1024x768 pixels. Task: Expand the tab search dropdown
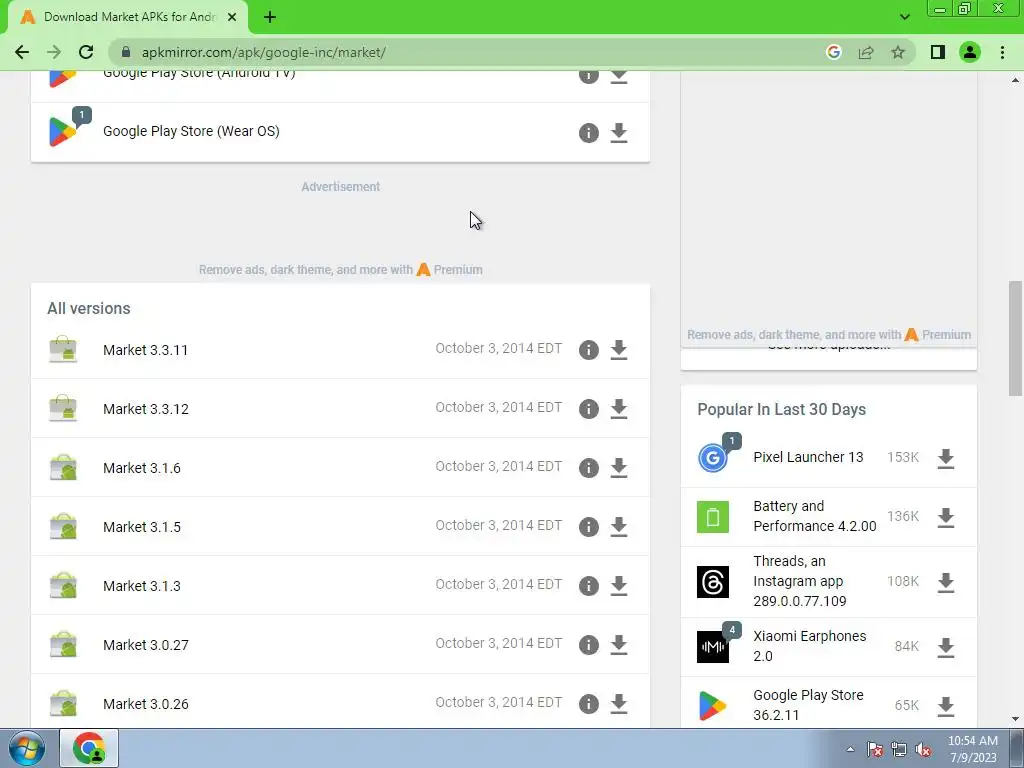904,17
